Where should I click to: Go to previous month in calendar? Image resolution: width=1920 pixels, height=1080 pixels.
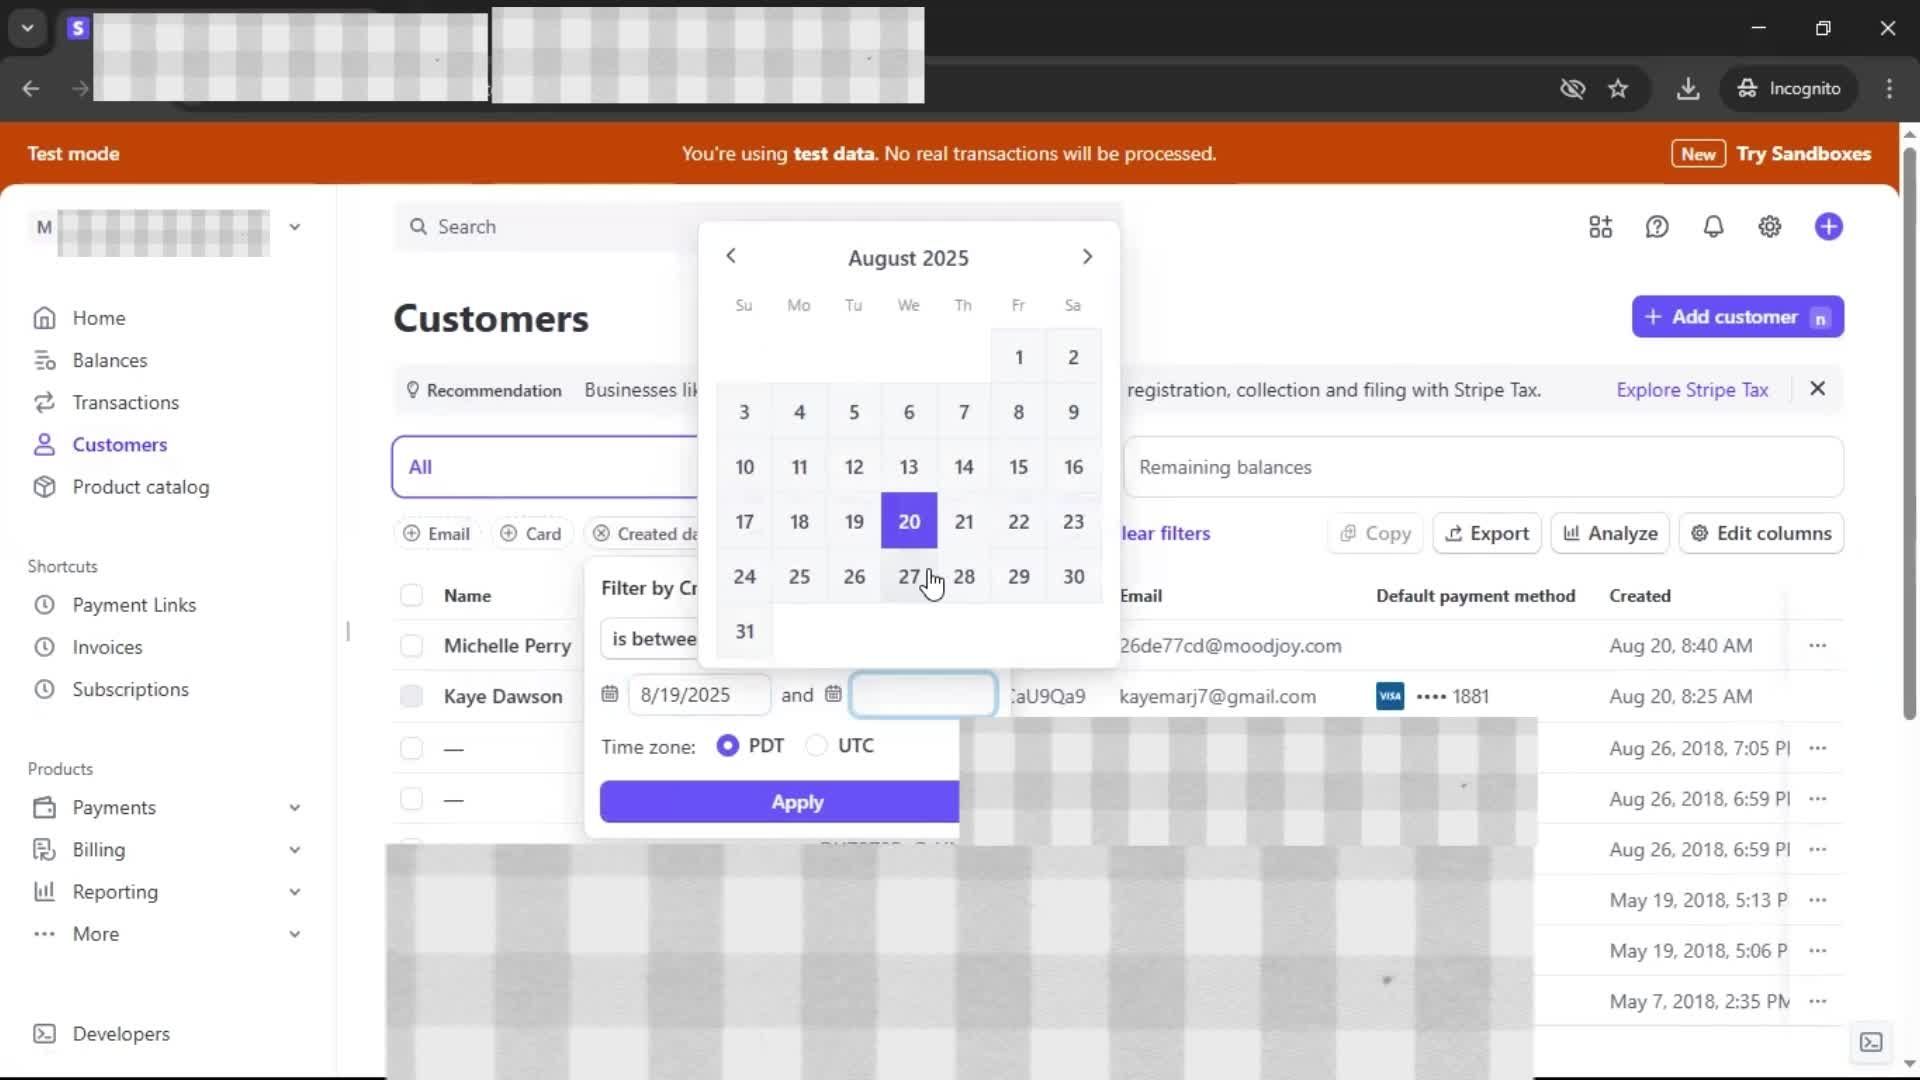coord(731,257)
